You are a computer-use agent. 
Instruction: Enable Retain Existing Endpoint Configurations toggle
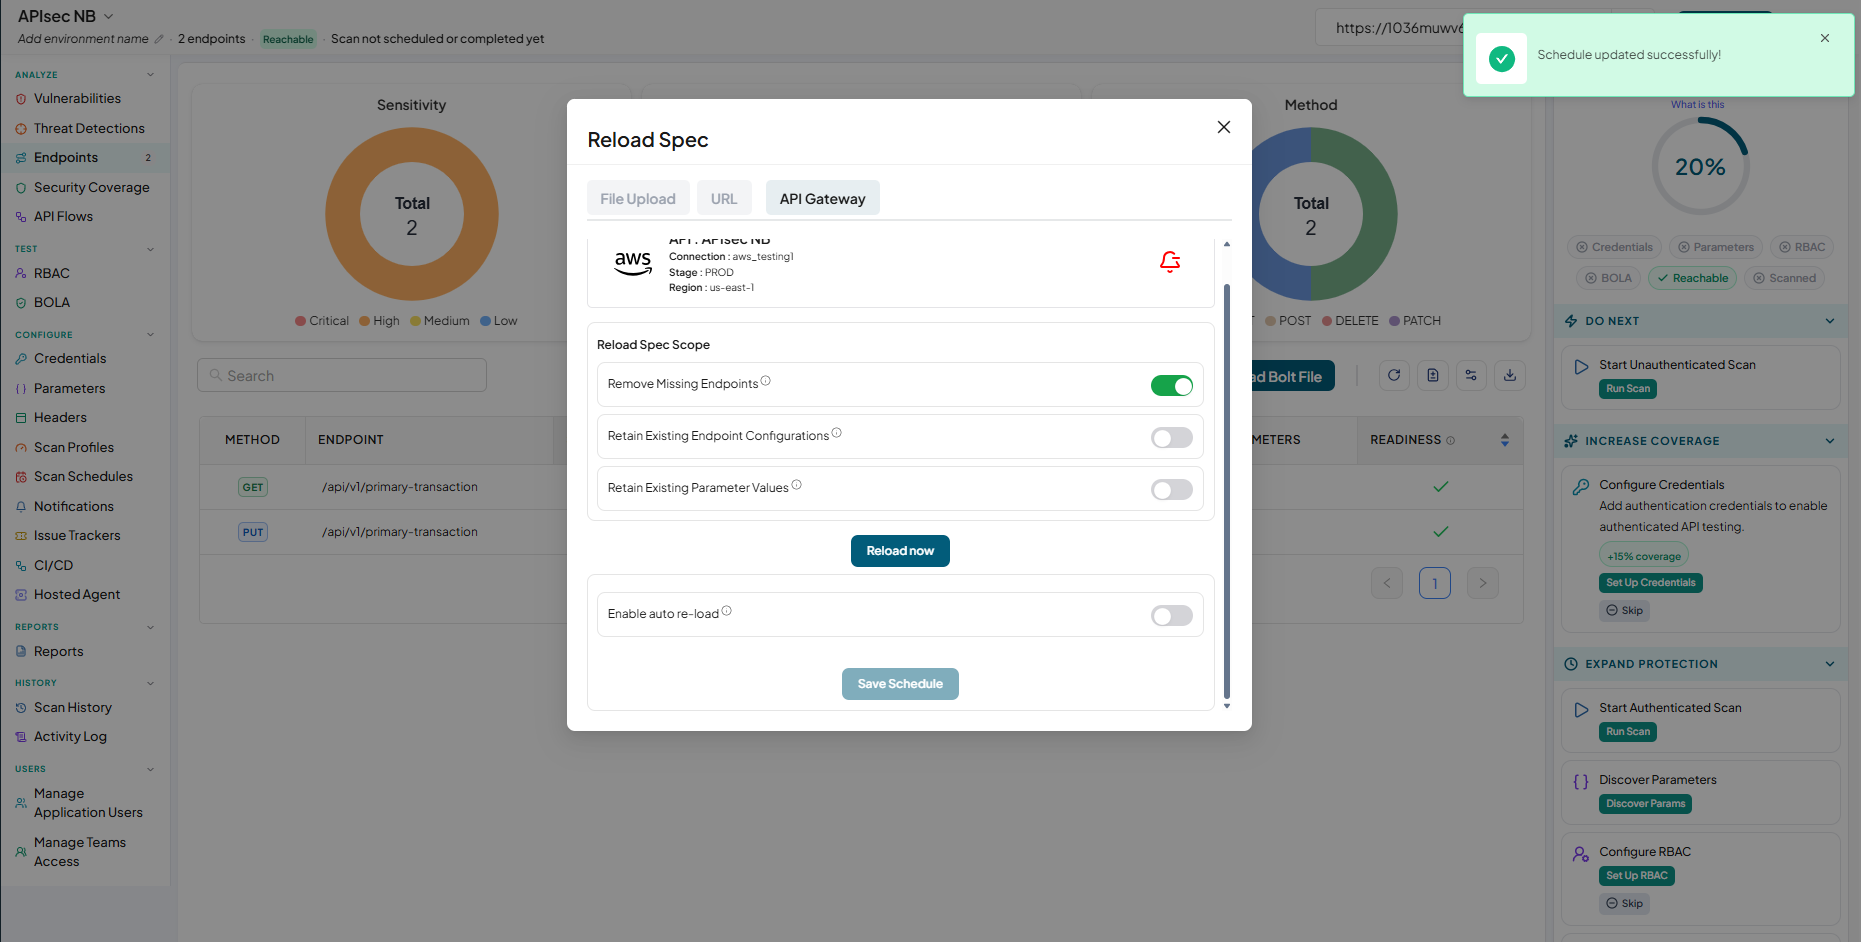coord(1172,437)
